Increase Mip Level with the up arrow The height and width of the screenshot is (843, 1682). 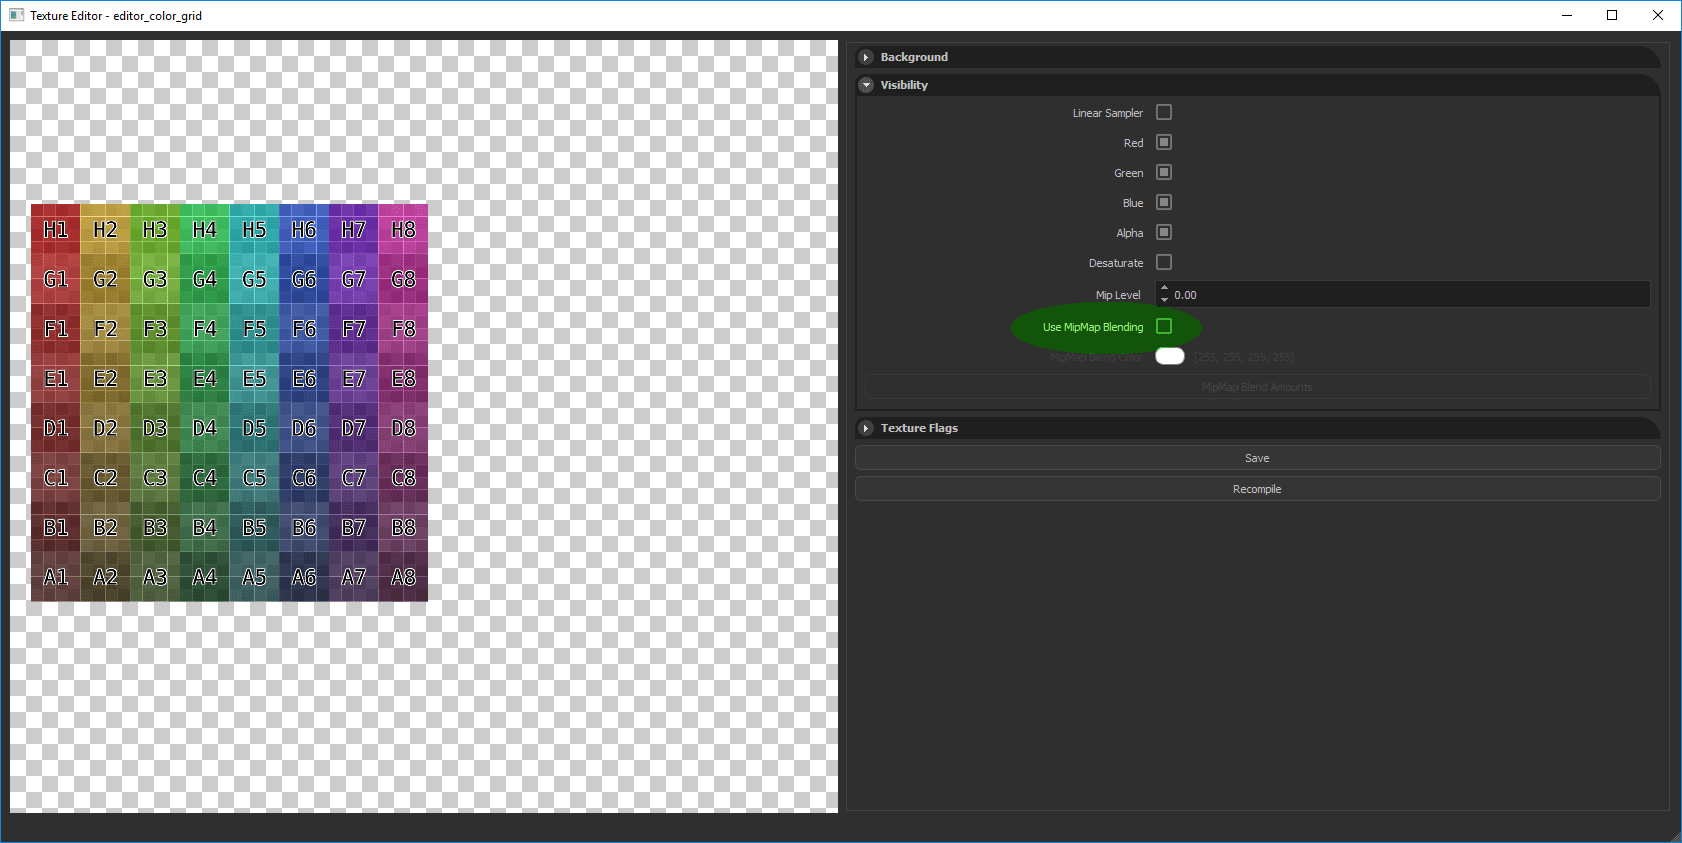(1164, 289)
